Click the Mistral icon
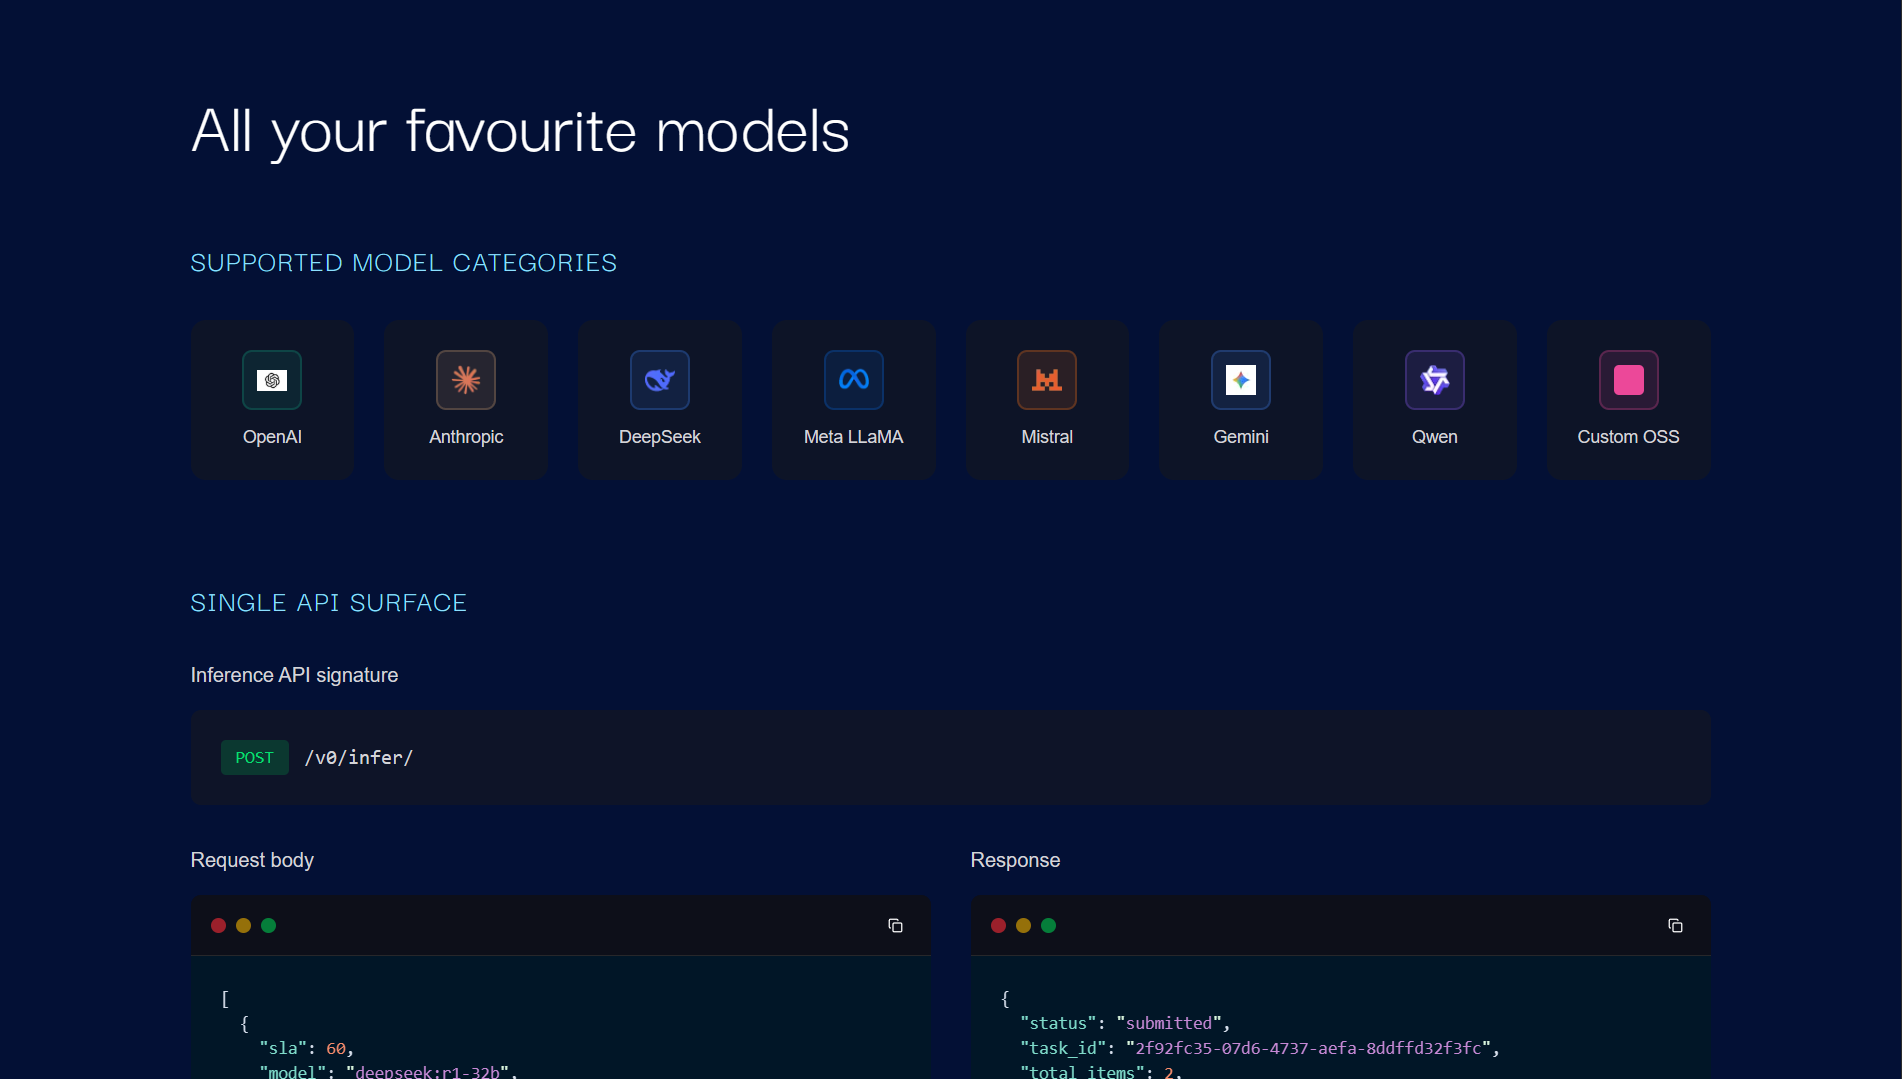Screen dimensions: 1902x1079 tap(1046, 380)
